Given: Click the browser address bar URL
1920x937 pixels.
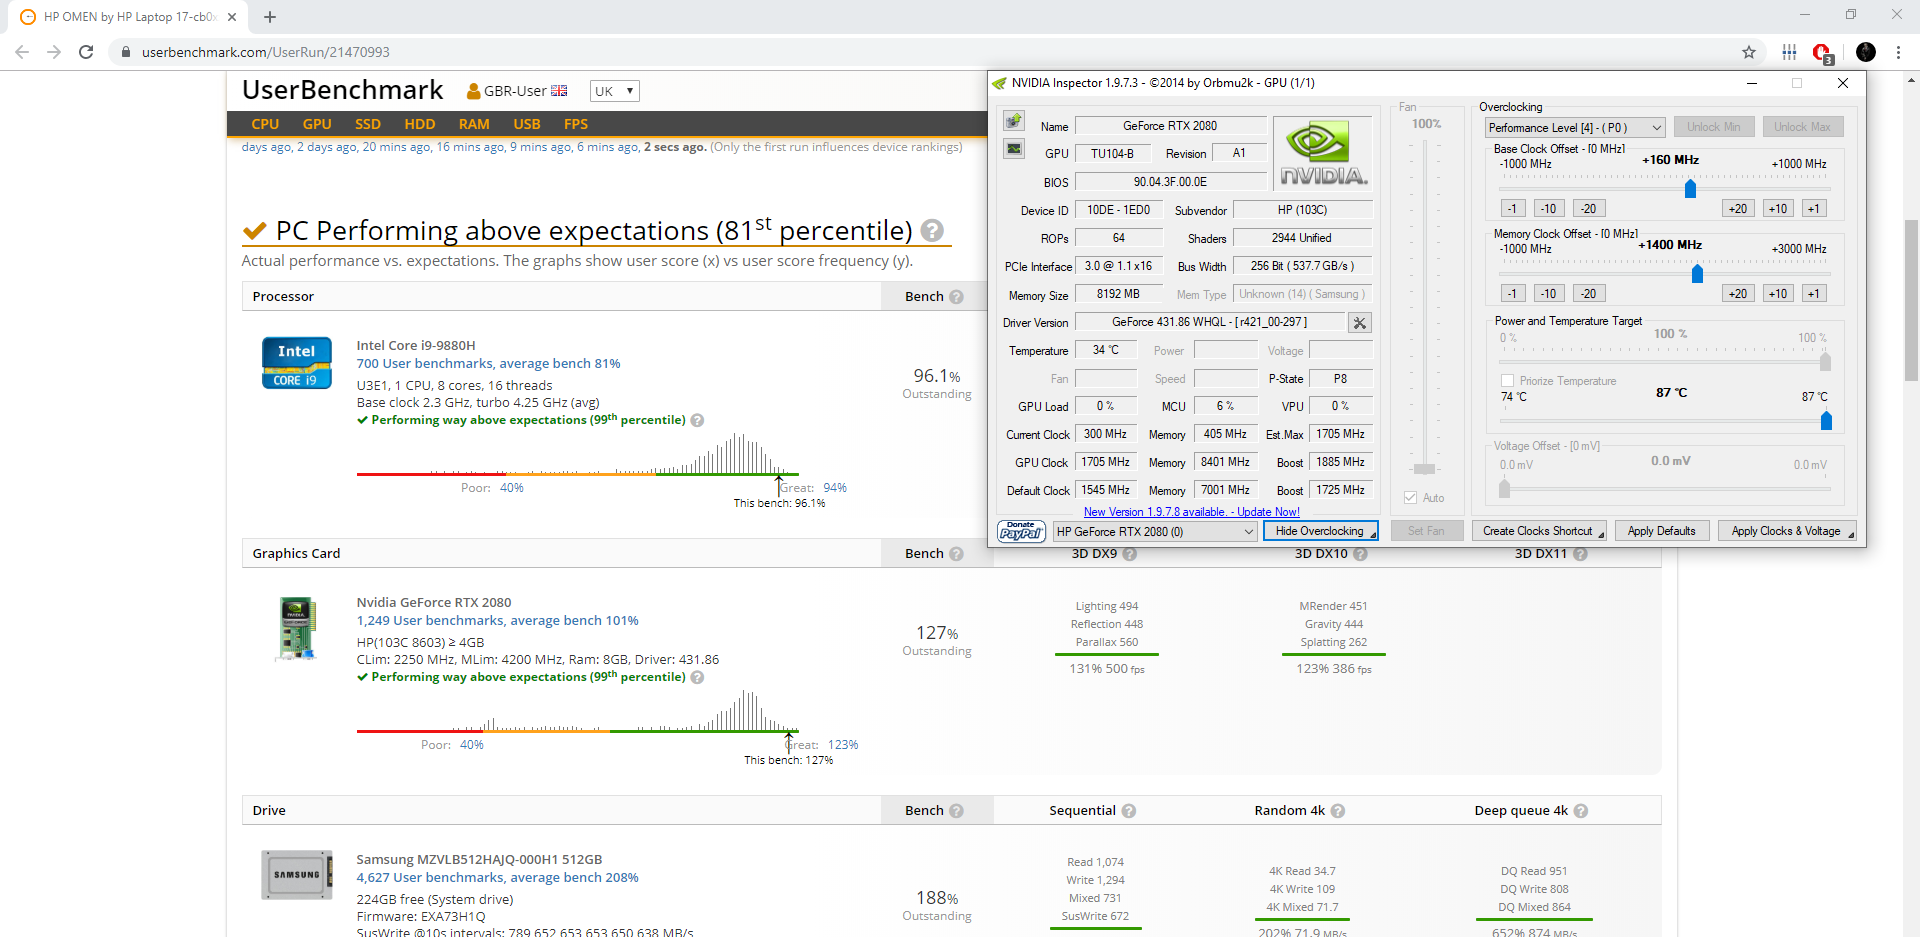Looking at the screenshot, I should (266, 52).
